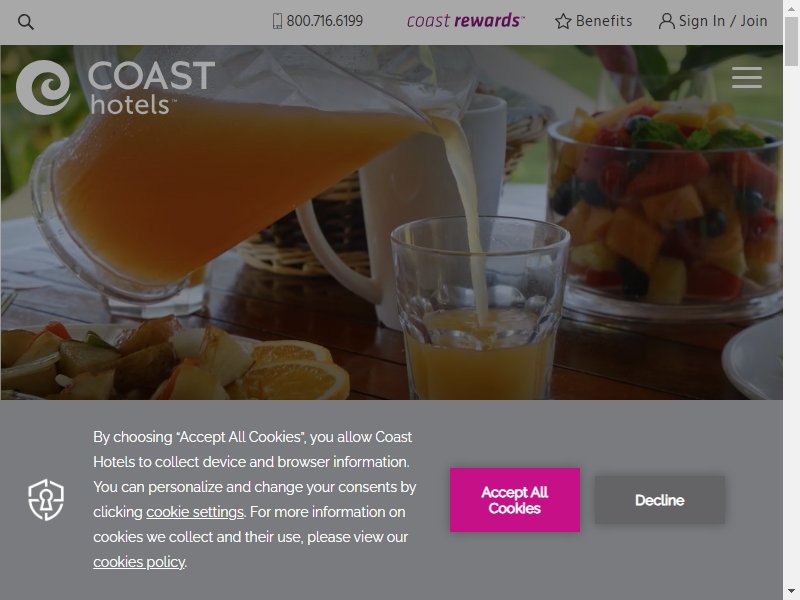Select the person icon for Sign In
The height and width of the screenshot is (600, 800).
[666, 21]
